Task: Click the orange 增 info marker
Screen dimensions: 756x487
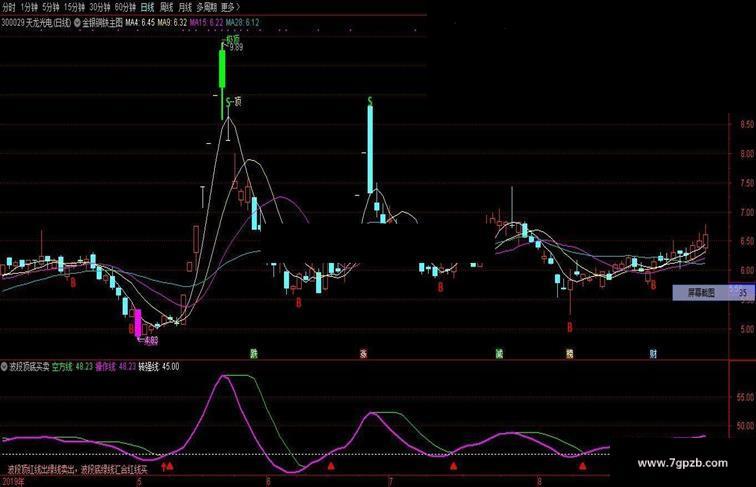Action: (570, 354)
